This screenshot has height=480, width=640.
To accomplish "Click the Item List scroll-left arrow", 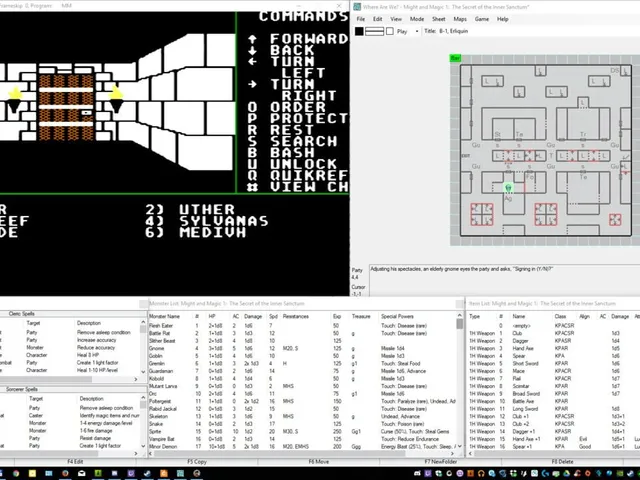I will [x=472, y=453].
